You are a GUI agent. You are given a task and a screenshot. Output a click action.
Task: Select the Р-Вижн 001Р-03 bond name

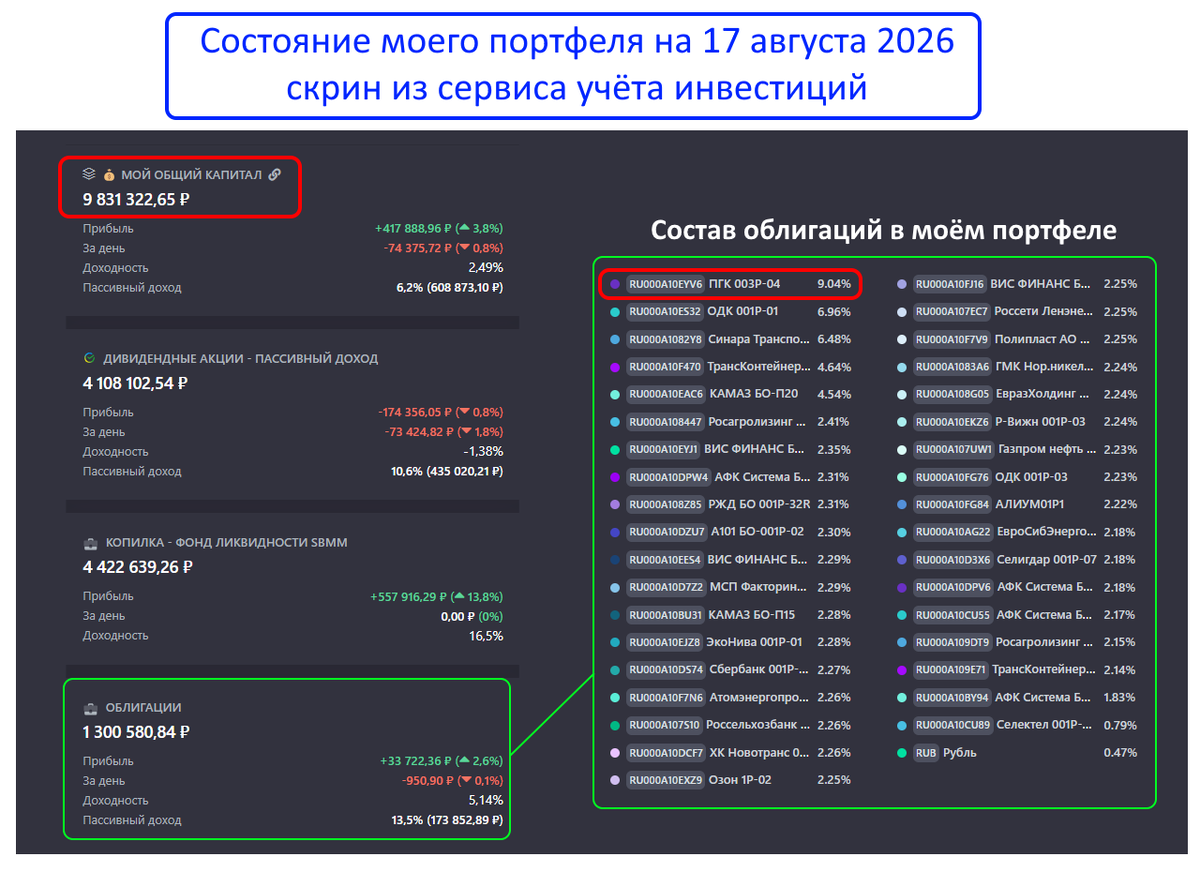pos(1041,422)
